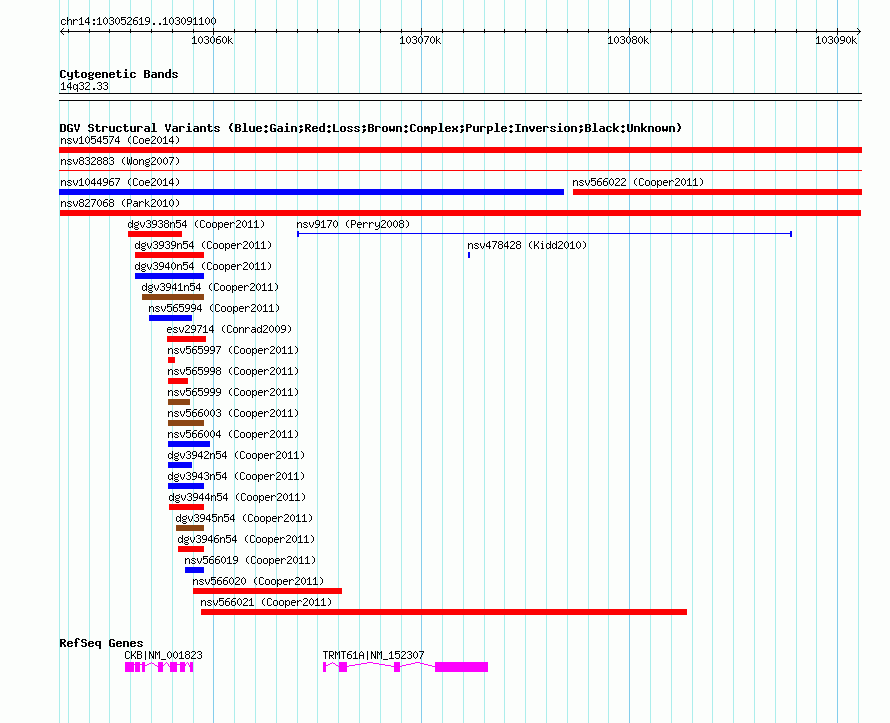Click the small red bar of nsv565997

tap(171, 360)
